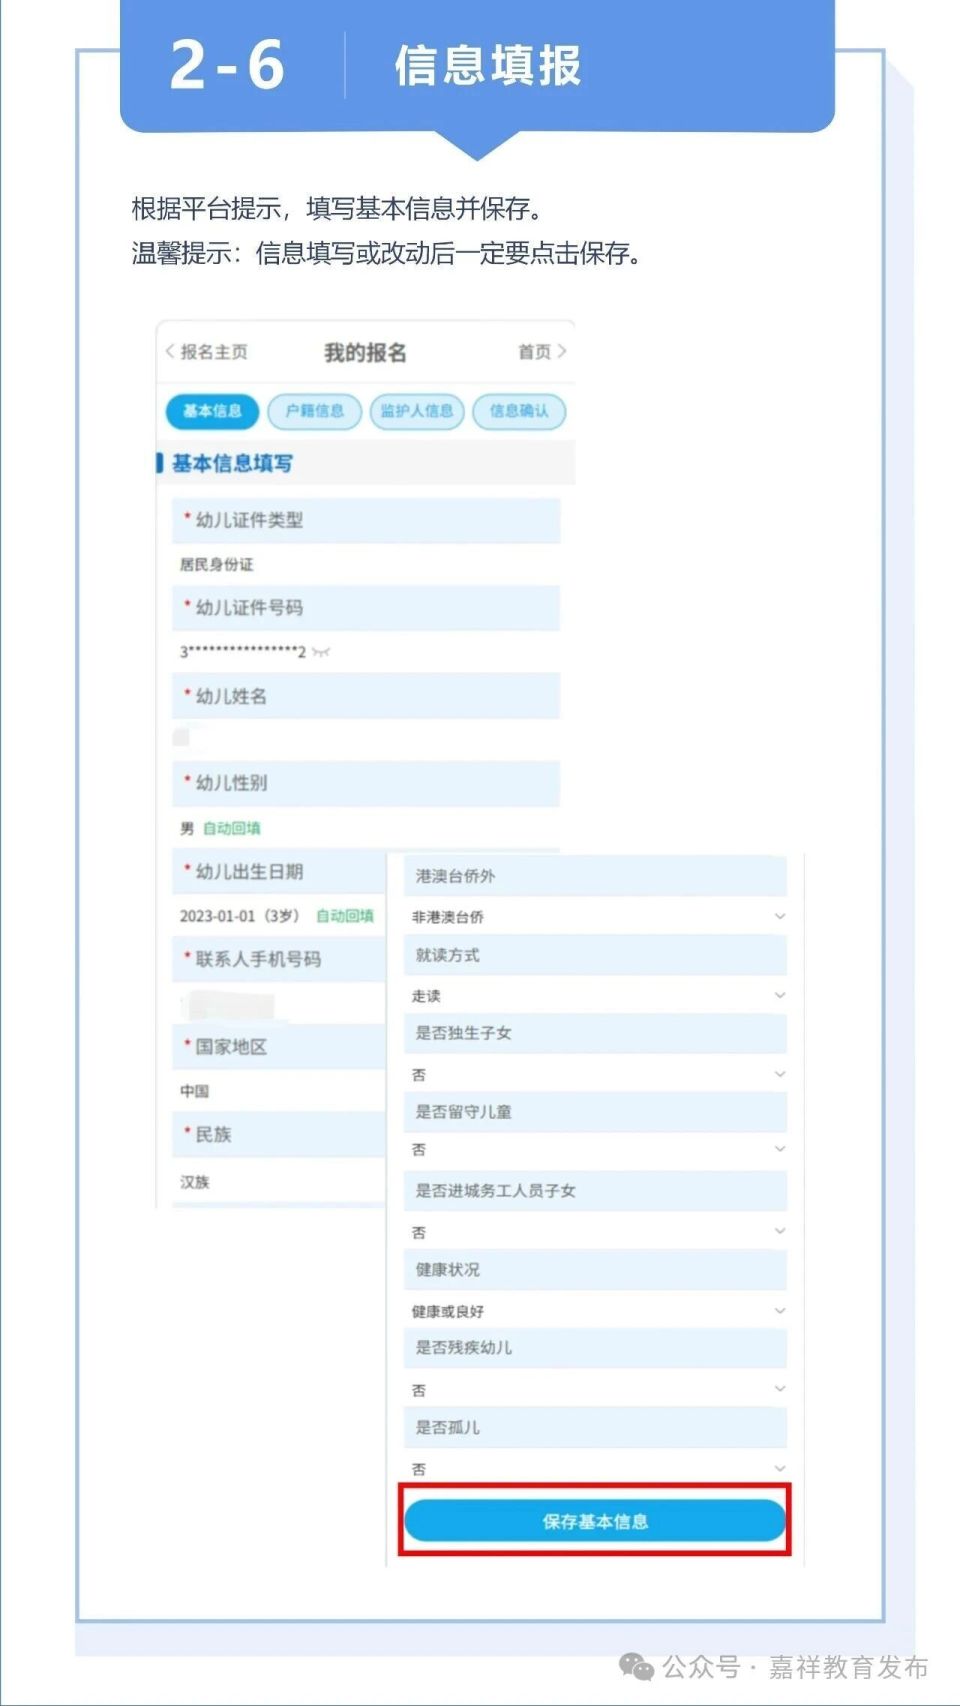Click the 我的报名 page title
The image size is (960, 1706).
(365, 352)
